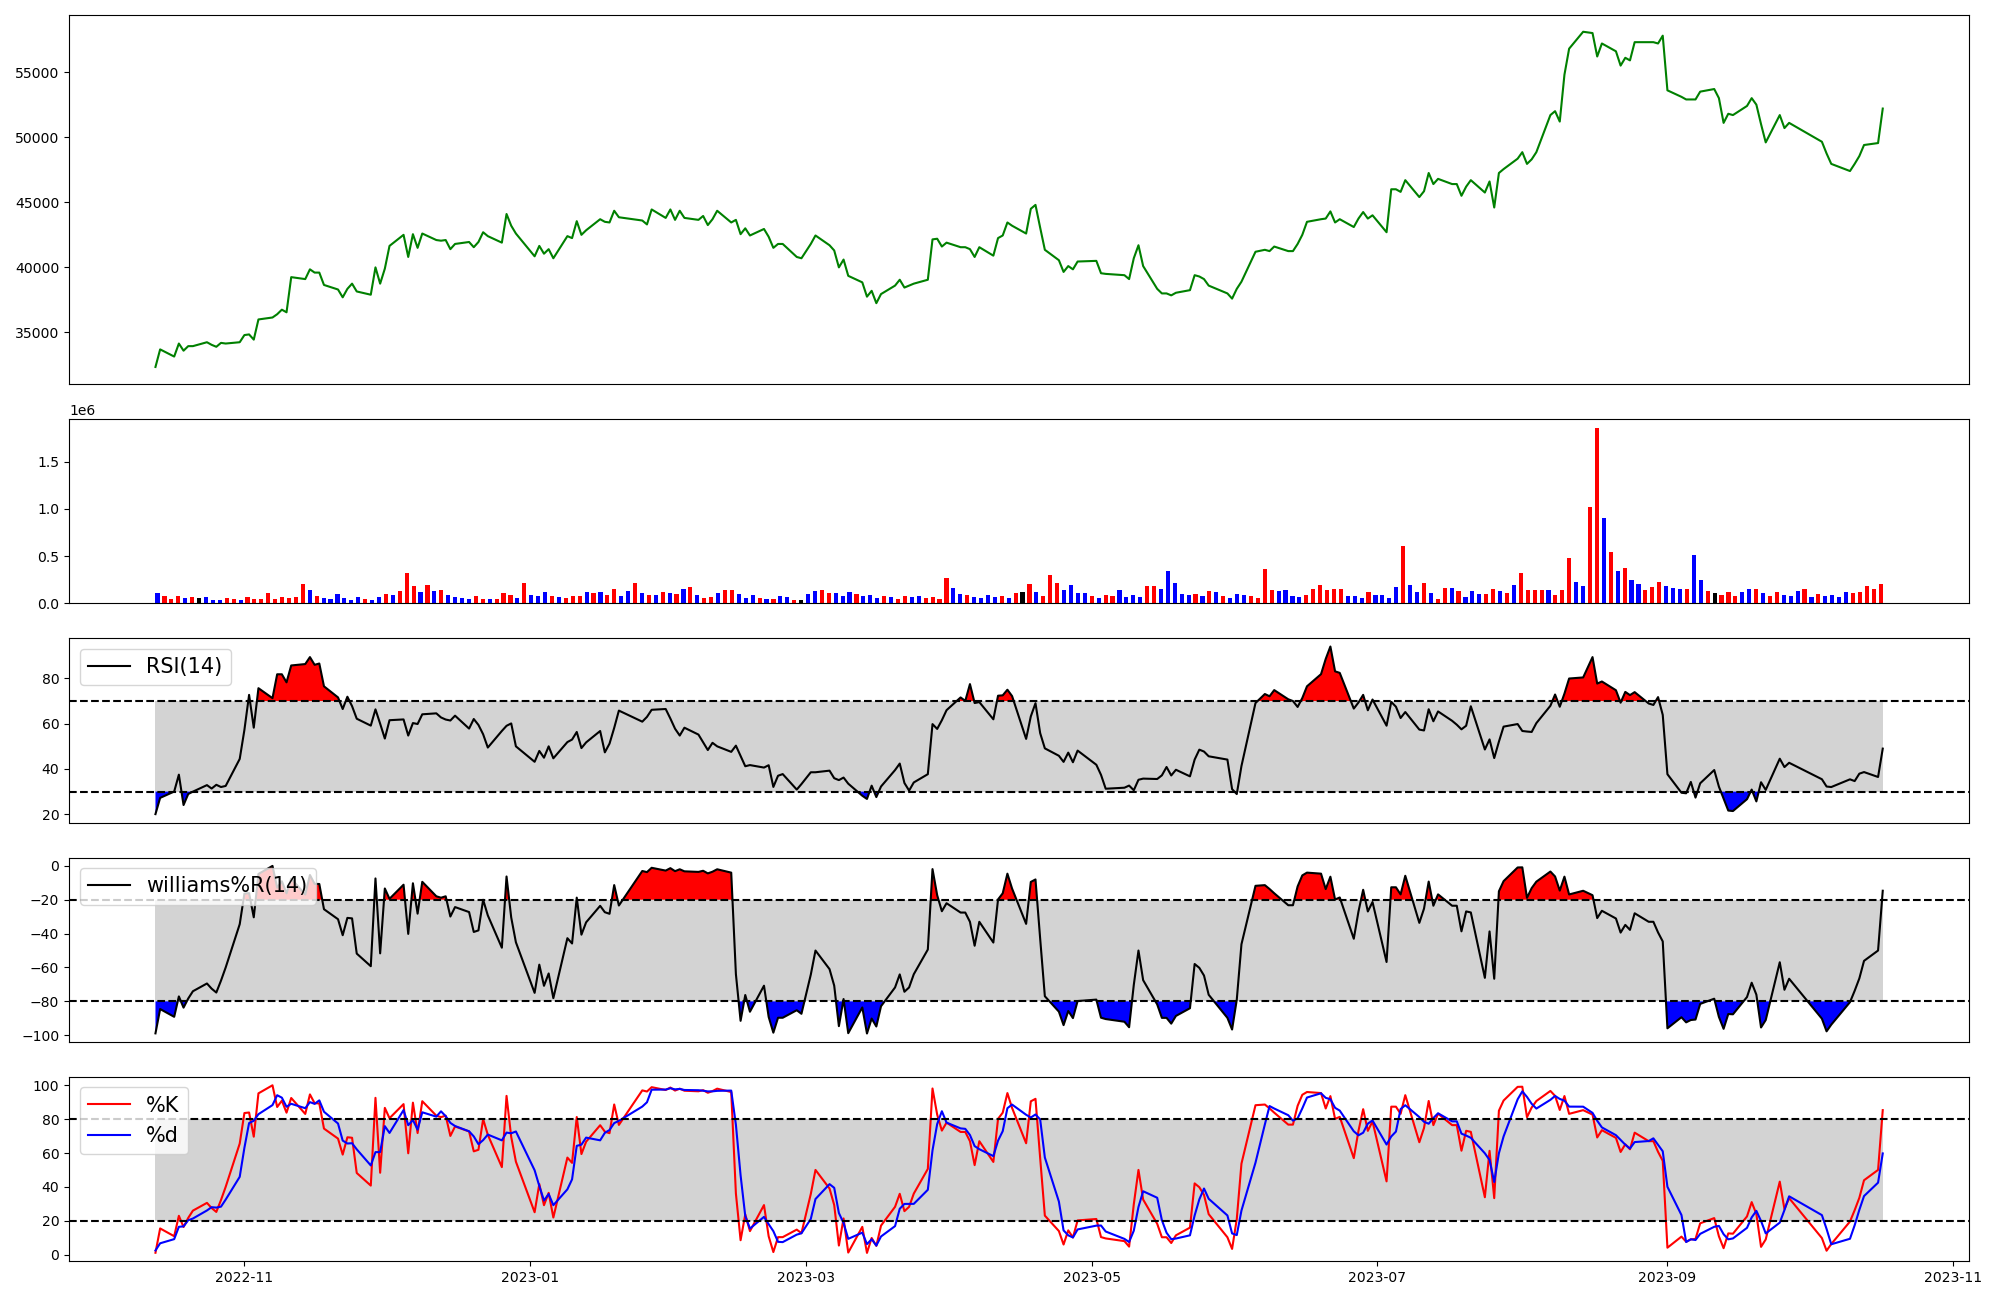Click the %d legend entry
This screenshot has height=1300, width=2000.
162,1135
